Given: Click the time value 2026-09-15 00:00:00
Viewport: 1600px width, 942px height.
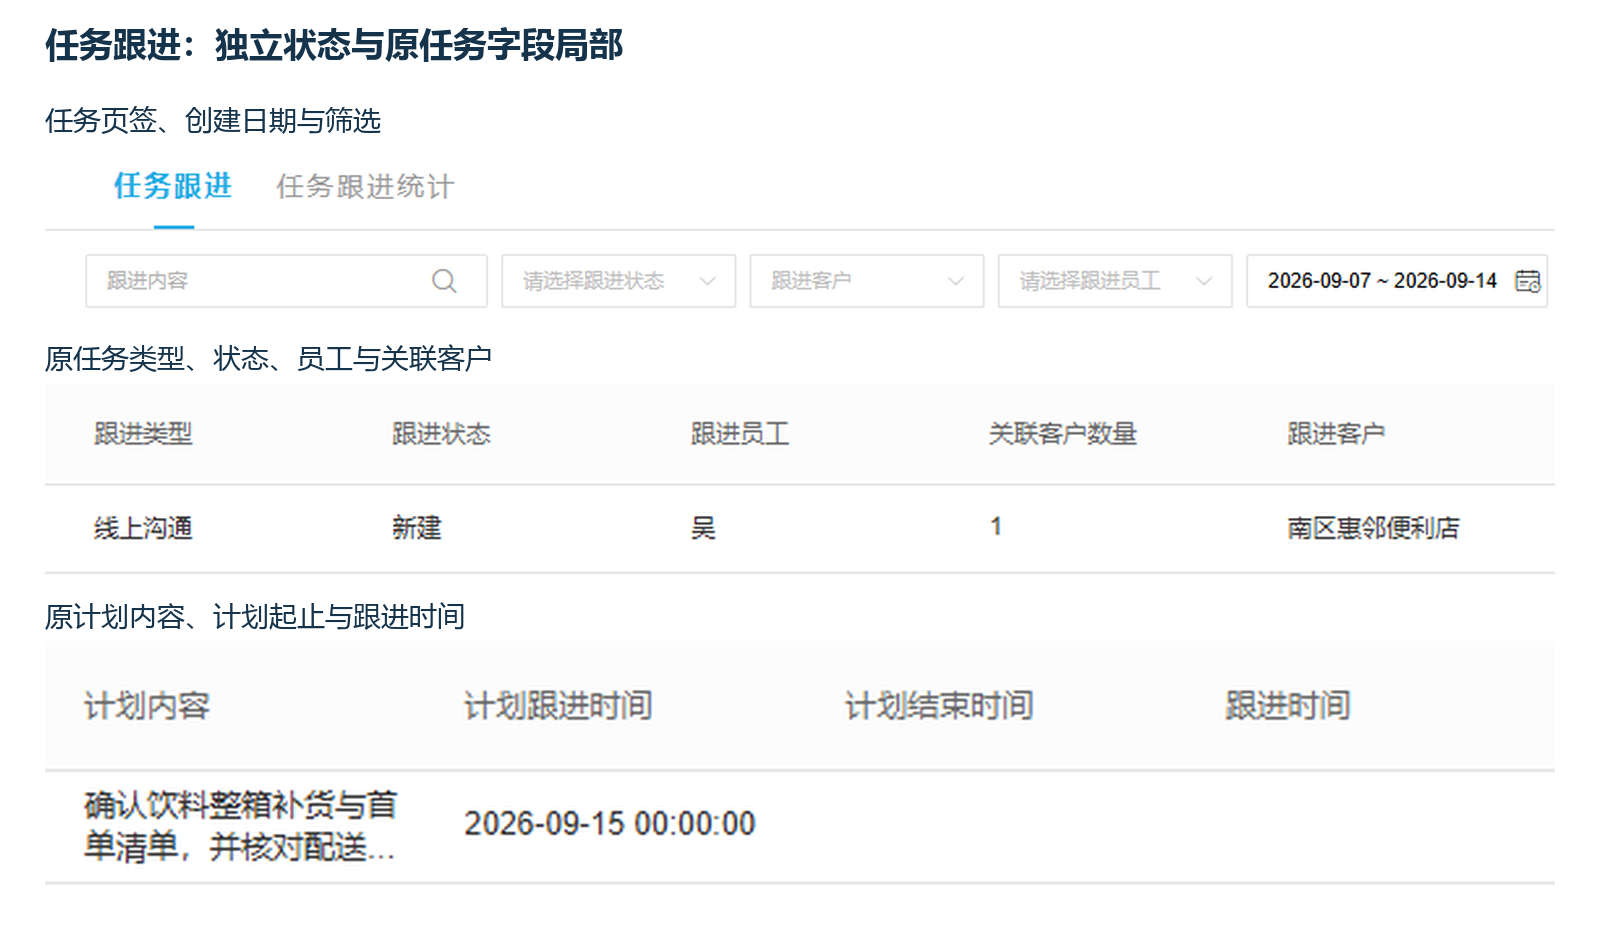Looking at the screenshot, I should coord(610,824).
